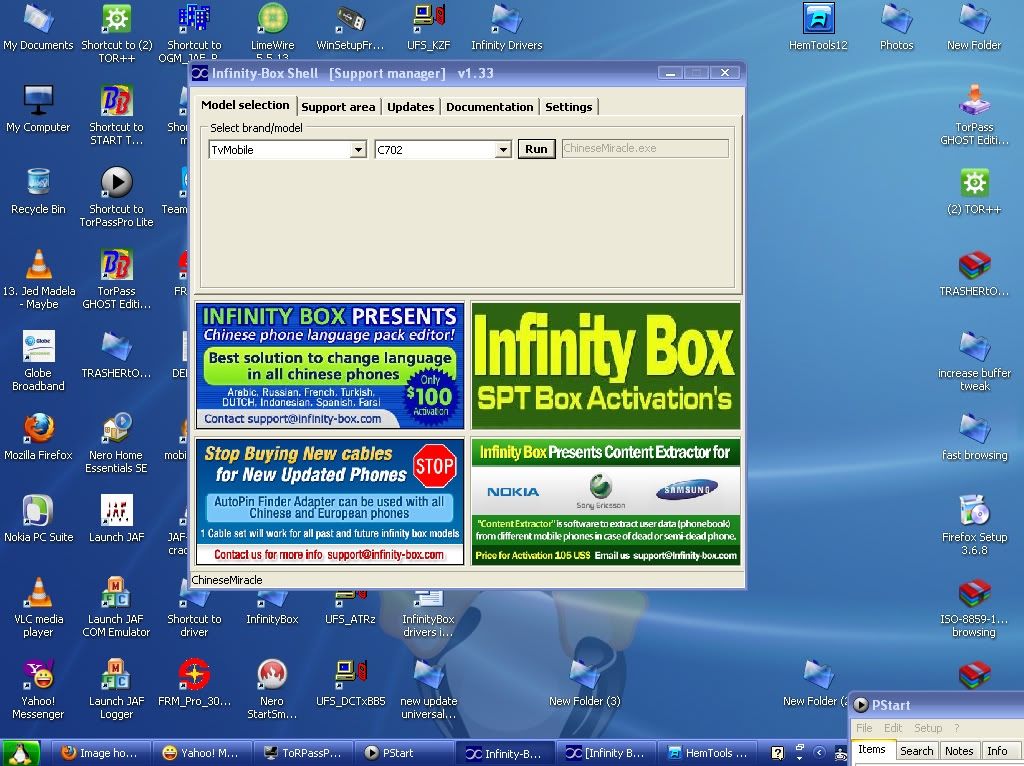Switch to the HemTools taskbar button
Viewport: 1024px width, 766px height.
pos(708,753)
